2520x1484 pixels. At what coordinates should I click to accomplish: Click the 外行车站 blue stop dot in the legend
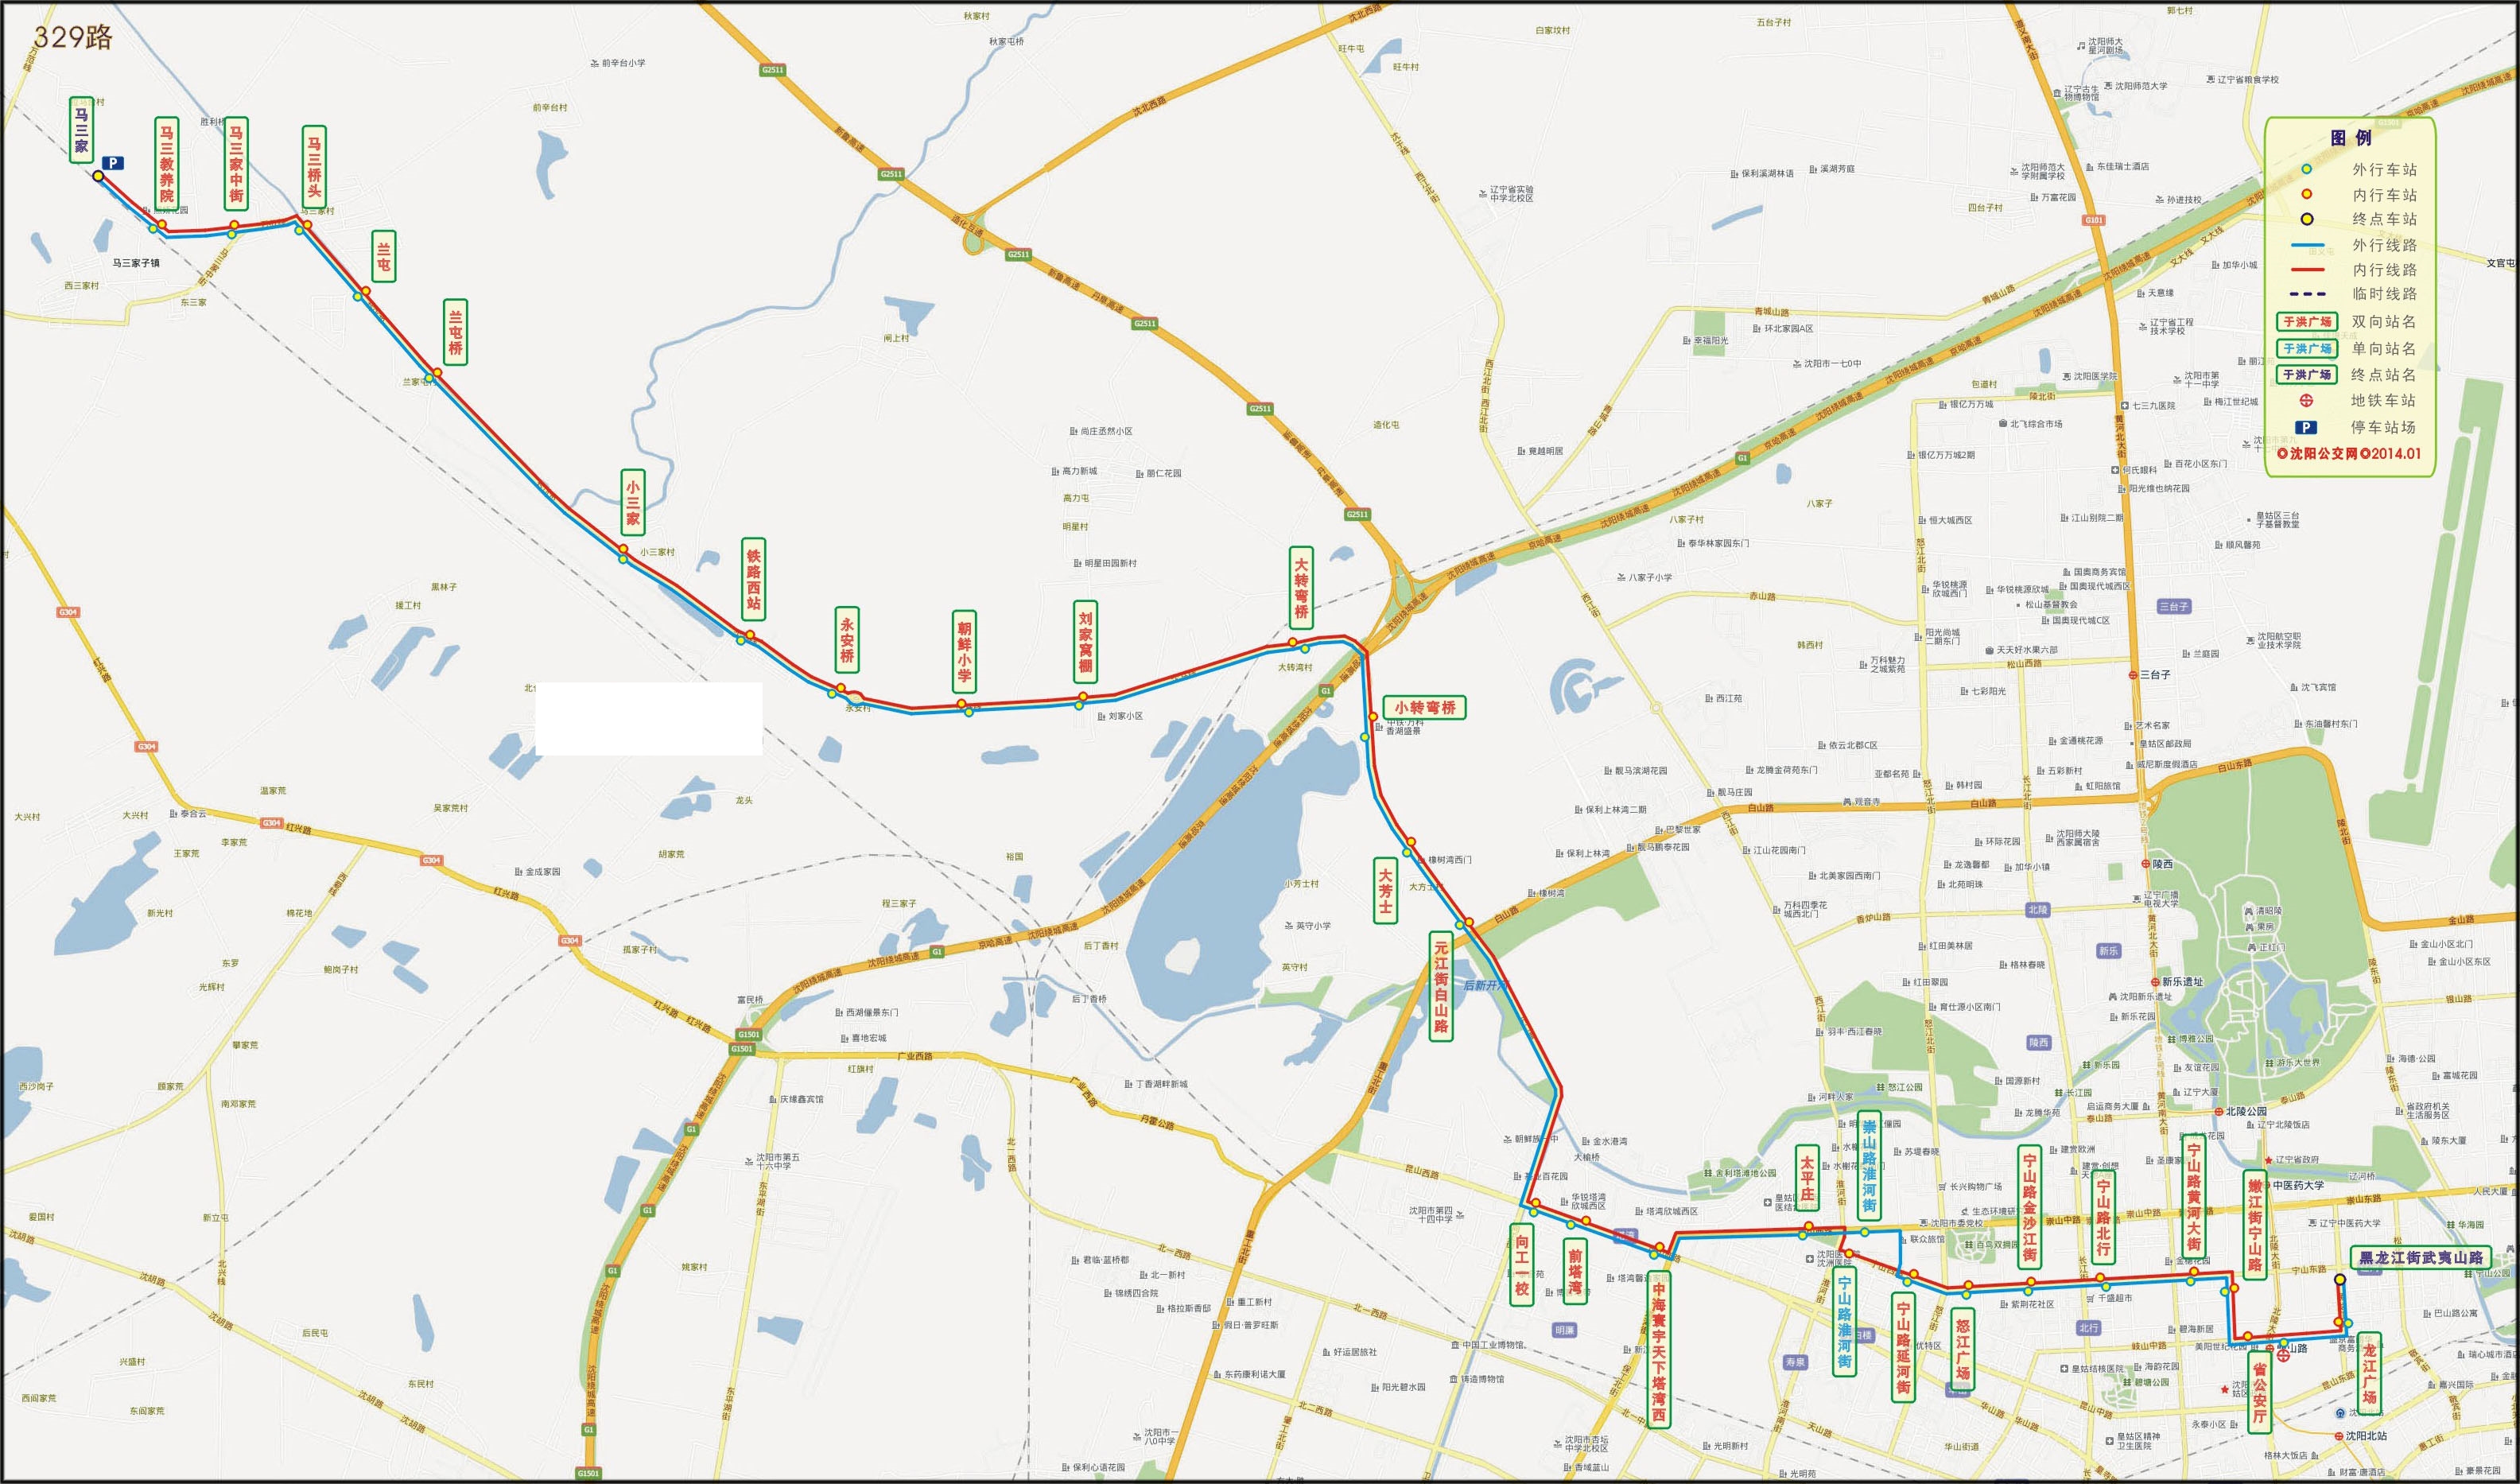point(2306,169)
